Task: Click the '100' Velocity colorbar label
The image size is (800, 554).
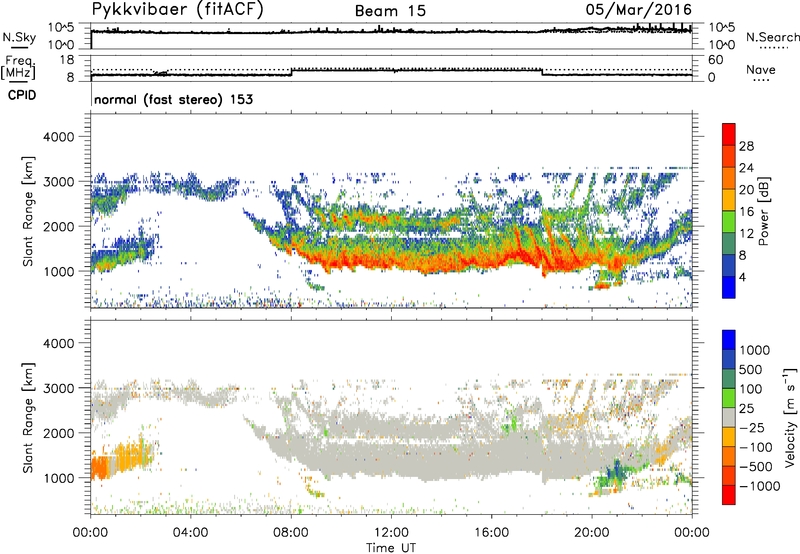Action: [751, 389]
